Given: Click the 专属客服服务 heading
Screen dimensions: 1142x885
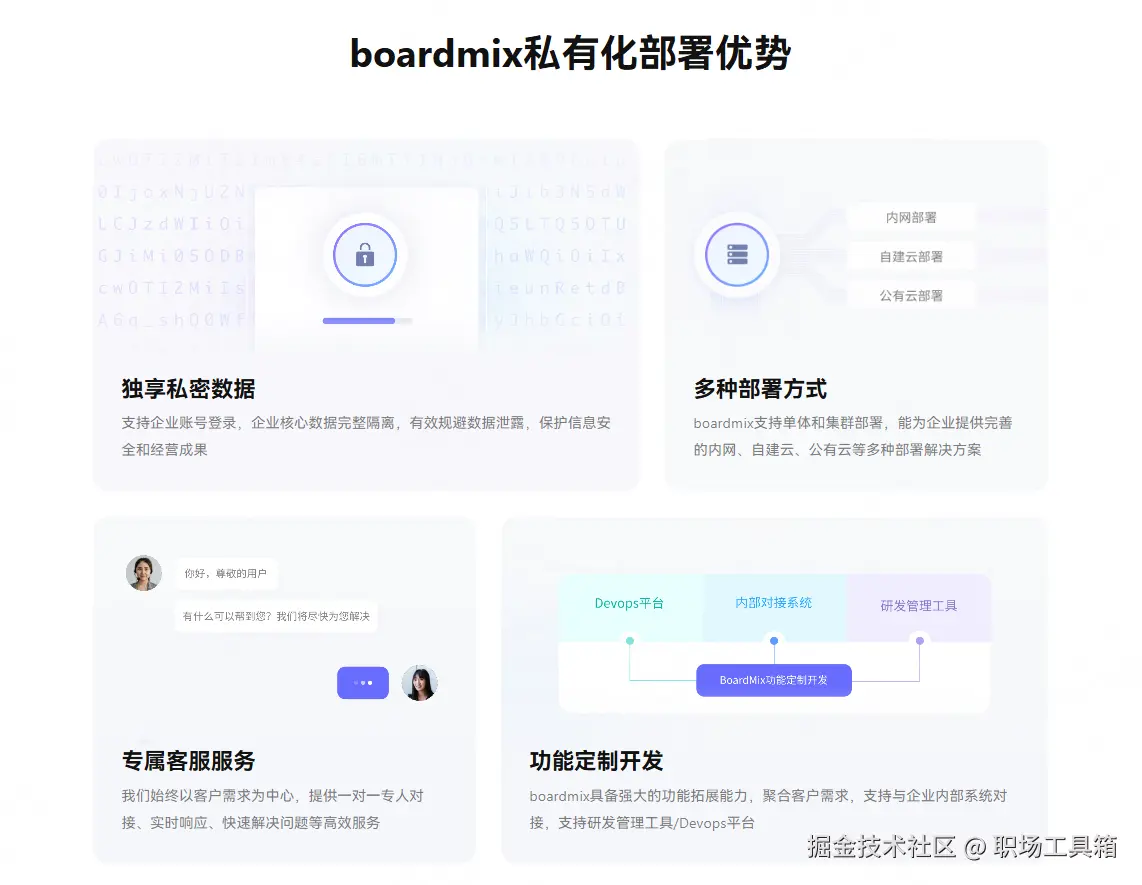Looking at the screenshot, I should [x=189, y=761].
